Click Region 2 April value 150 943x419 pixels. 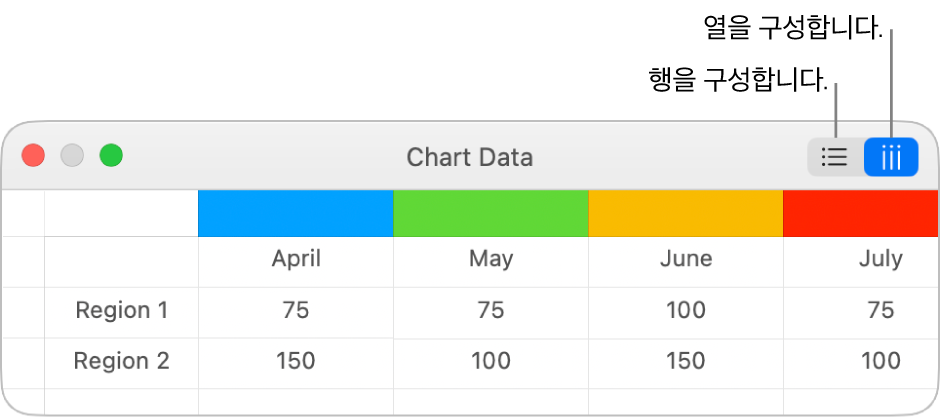coord(296,361)
